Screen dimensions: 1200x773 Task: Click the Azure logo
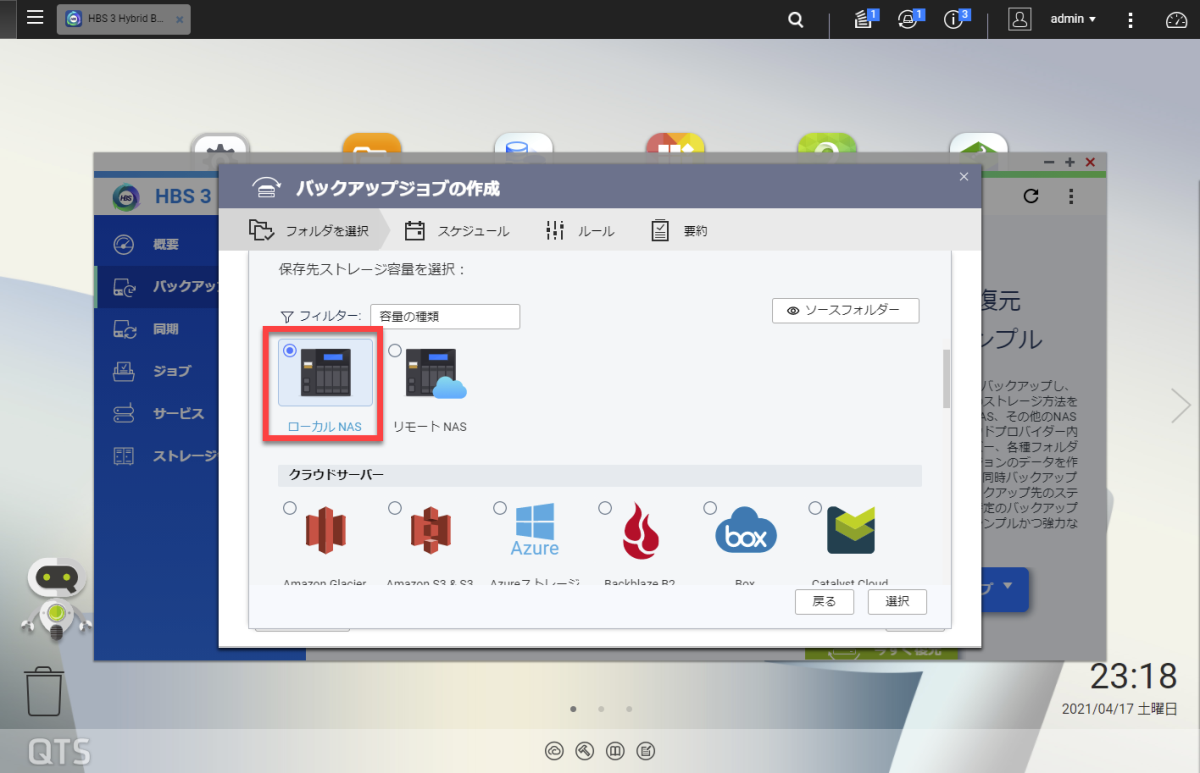coord(535,530)
